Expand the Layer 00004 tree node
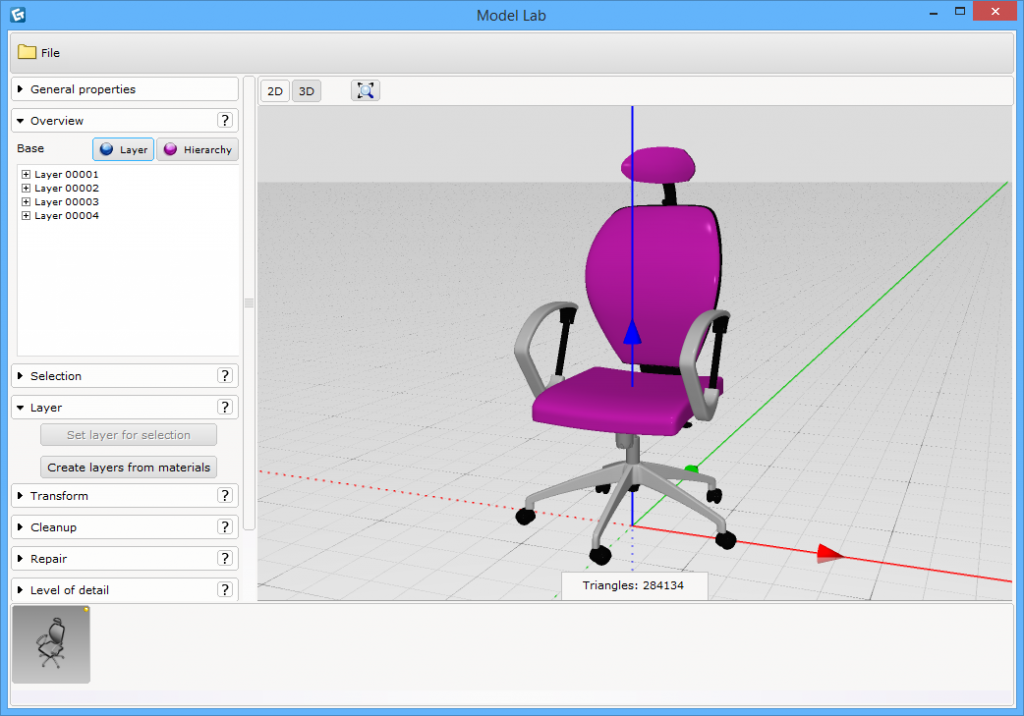 click(x=26, y=216)
